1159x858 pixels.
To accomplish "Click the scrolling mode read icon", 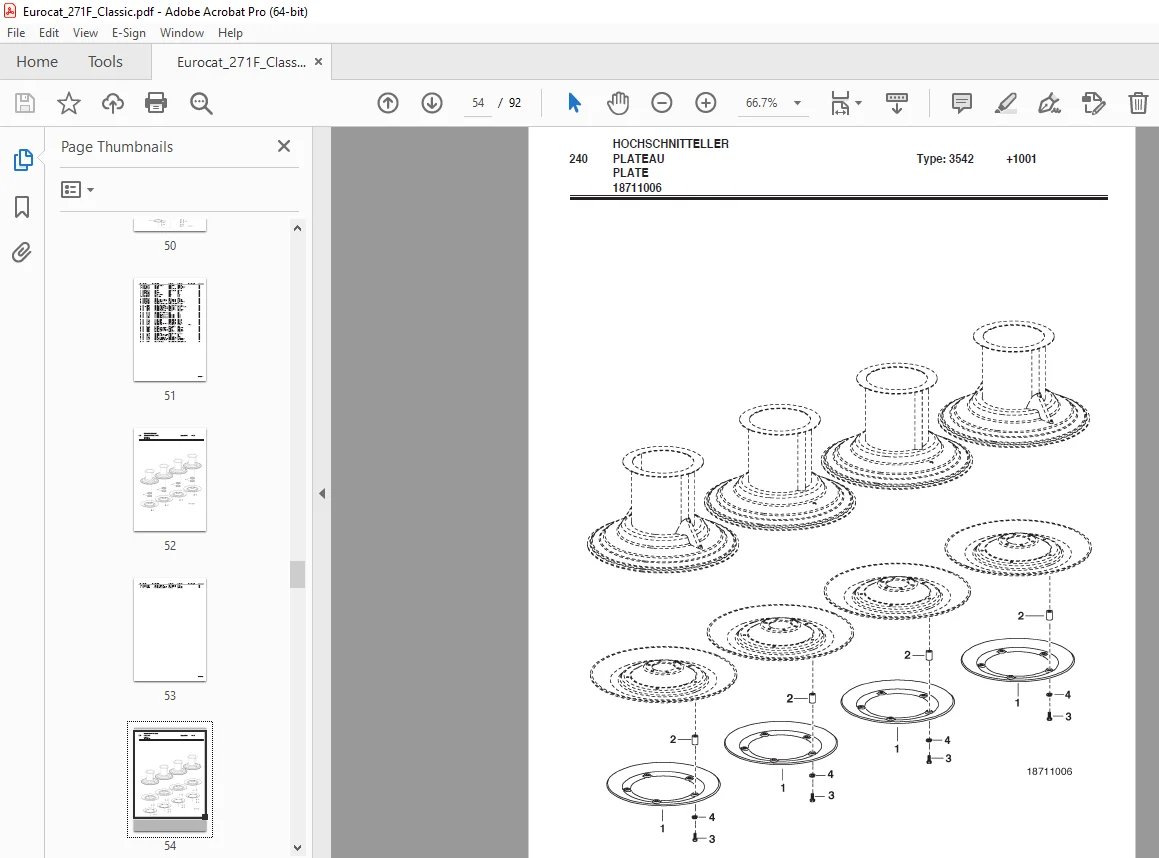I will pyautogui.click(x=897, y=103).
